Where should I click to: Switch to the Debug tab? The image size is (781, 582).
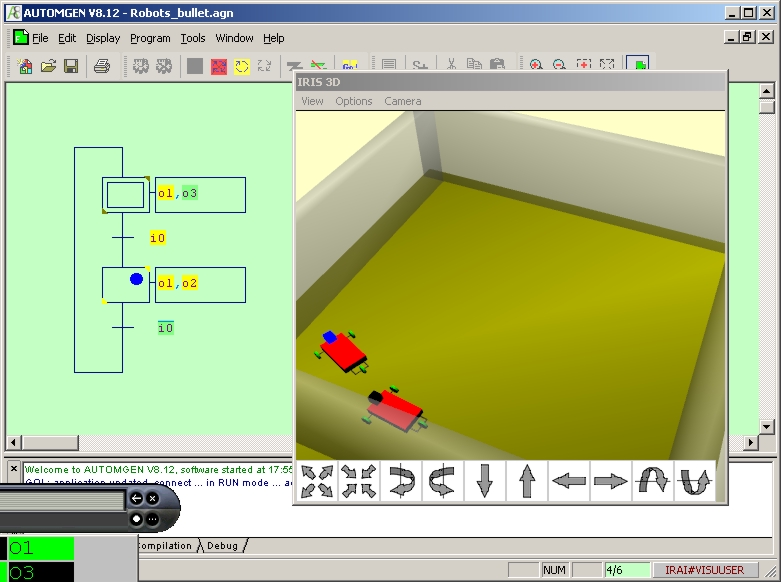(x=222, y=546)
